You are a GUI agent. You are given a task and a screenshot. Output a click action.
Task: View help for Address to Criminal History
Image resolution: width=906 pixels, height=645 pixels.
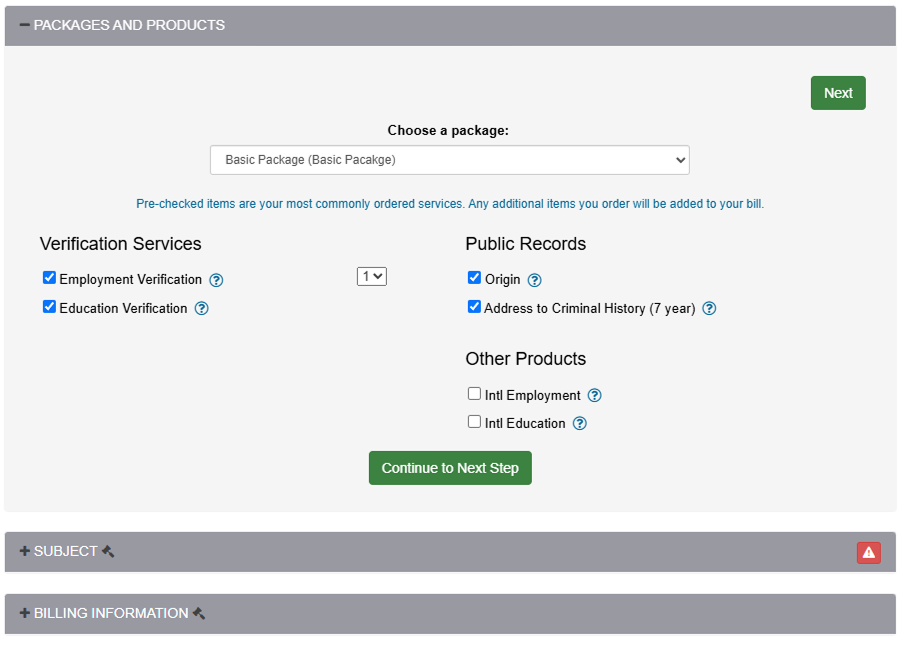[709, 308]
